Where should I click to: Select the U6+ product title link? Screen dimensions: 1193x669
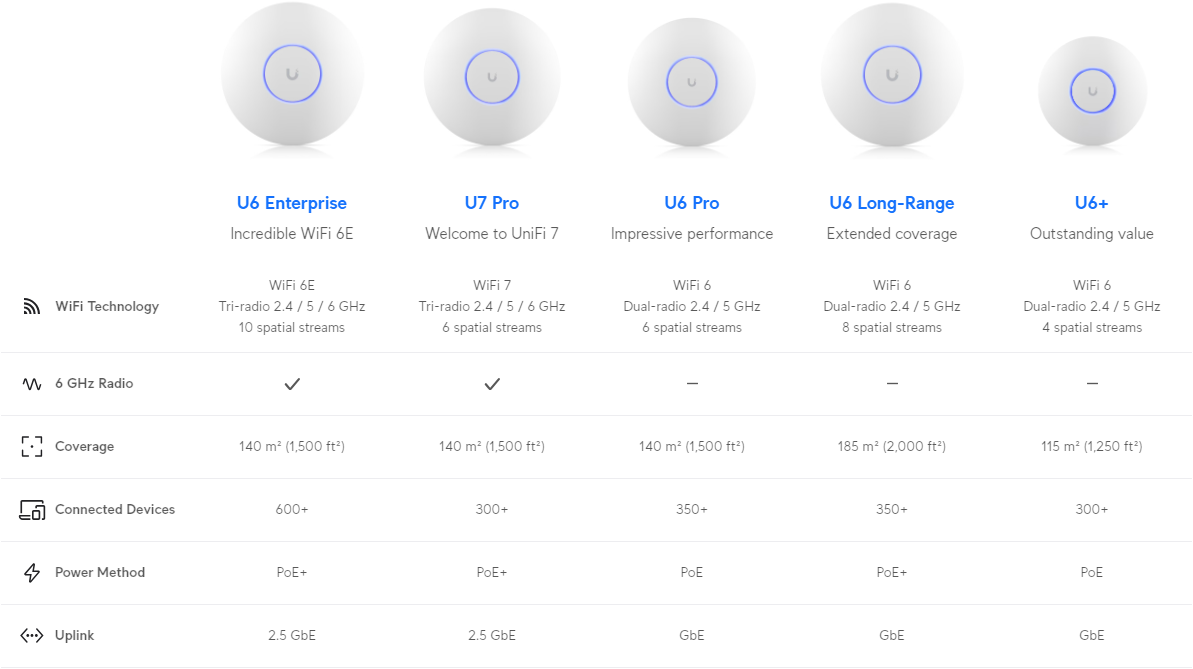pos(1092,203)
